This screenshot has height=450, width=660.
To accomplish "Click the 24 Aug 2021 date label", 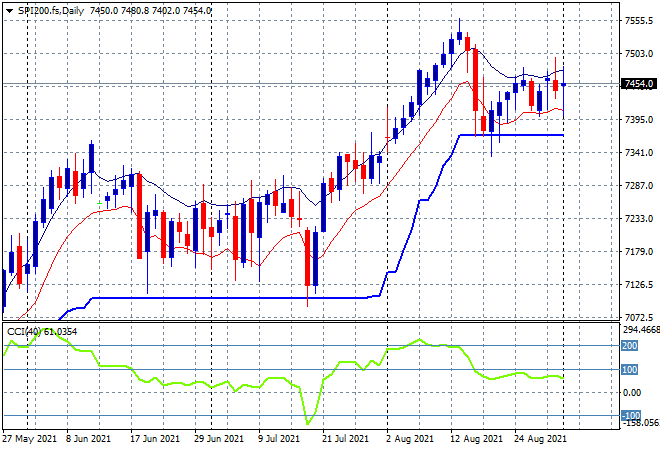I will 540,439.
